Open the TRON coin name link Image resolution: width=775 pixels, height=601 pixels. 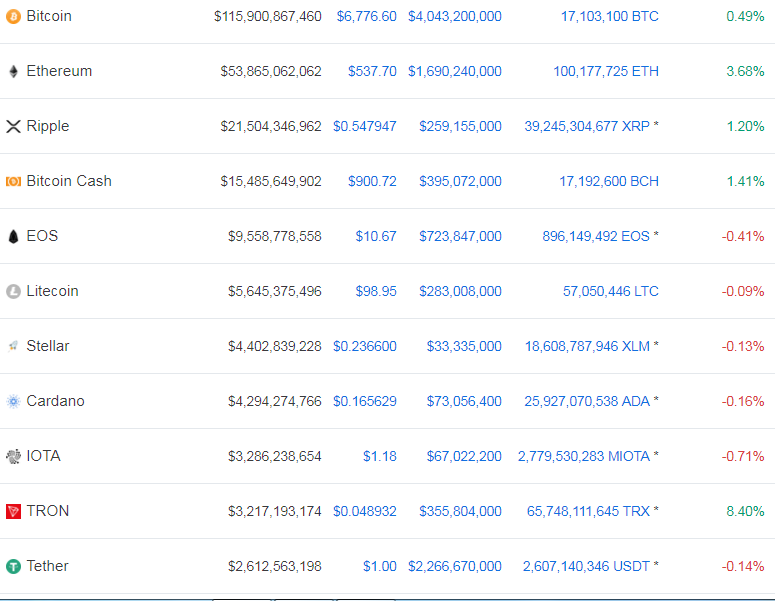point(48,511)
